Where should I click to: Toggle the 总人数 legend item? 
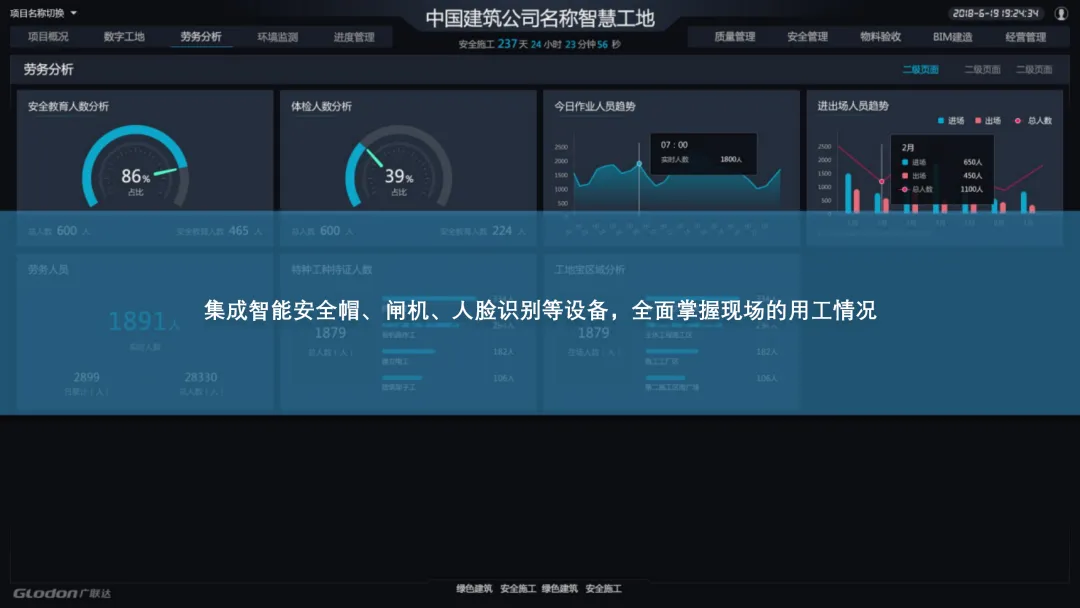point(1033,120)
